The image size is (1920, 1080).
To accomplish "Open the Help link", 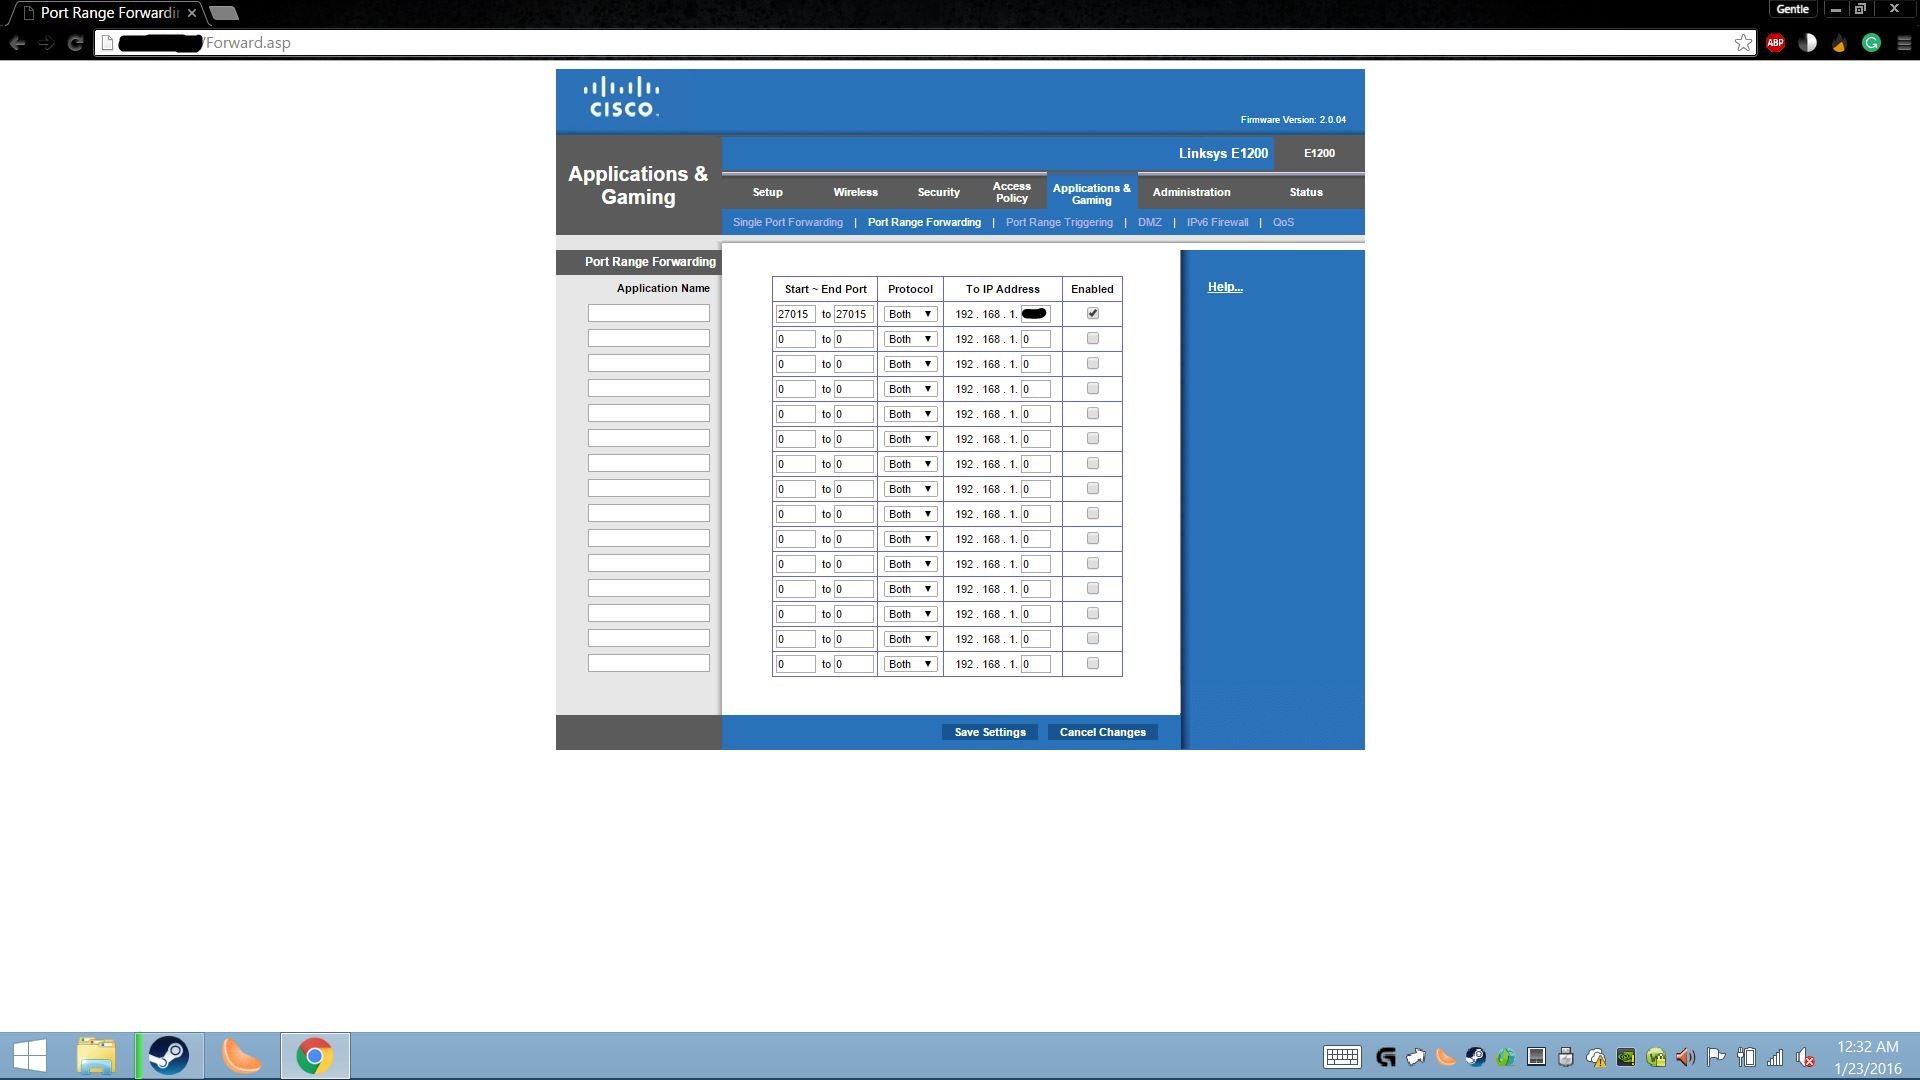I will tap(1224, 287).
